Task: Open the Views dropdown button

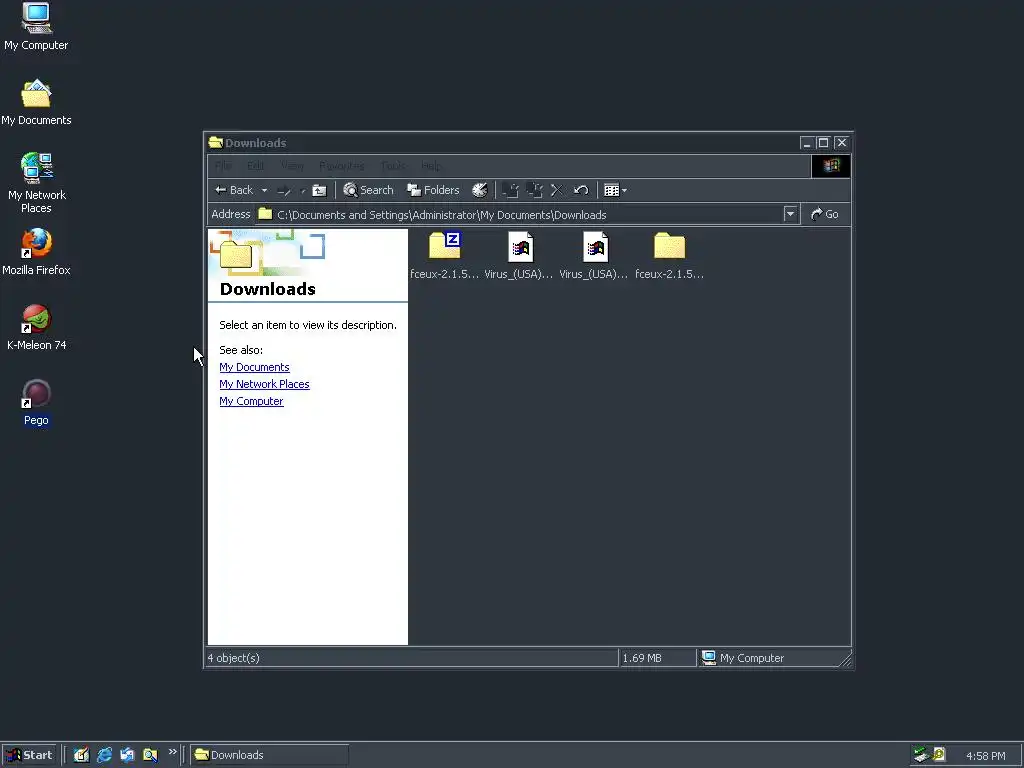Action: coord(615,190)
